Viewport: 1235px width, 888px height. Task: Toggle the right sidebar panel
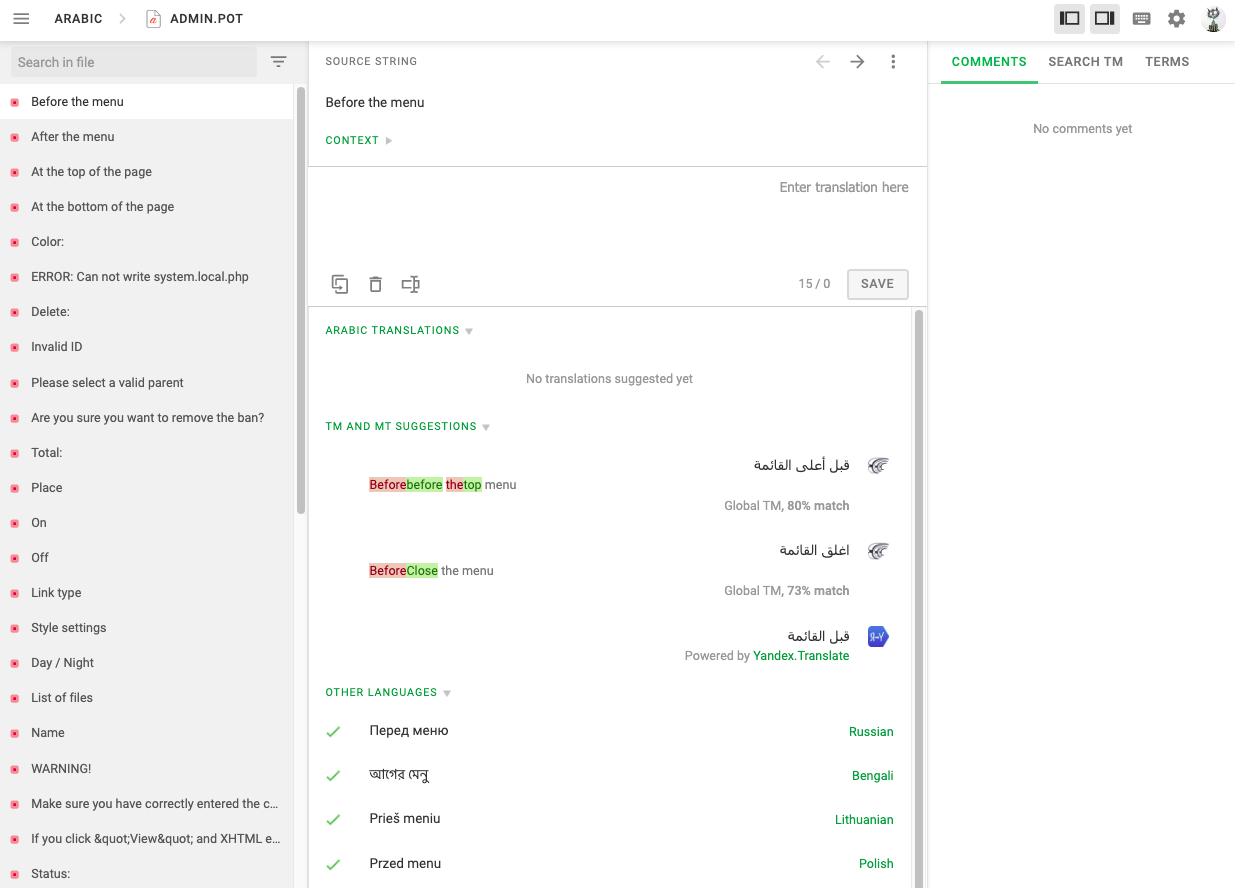pyautogui.click(x=1105, y=19)
